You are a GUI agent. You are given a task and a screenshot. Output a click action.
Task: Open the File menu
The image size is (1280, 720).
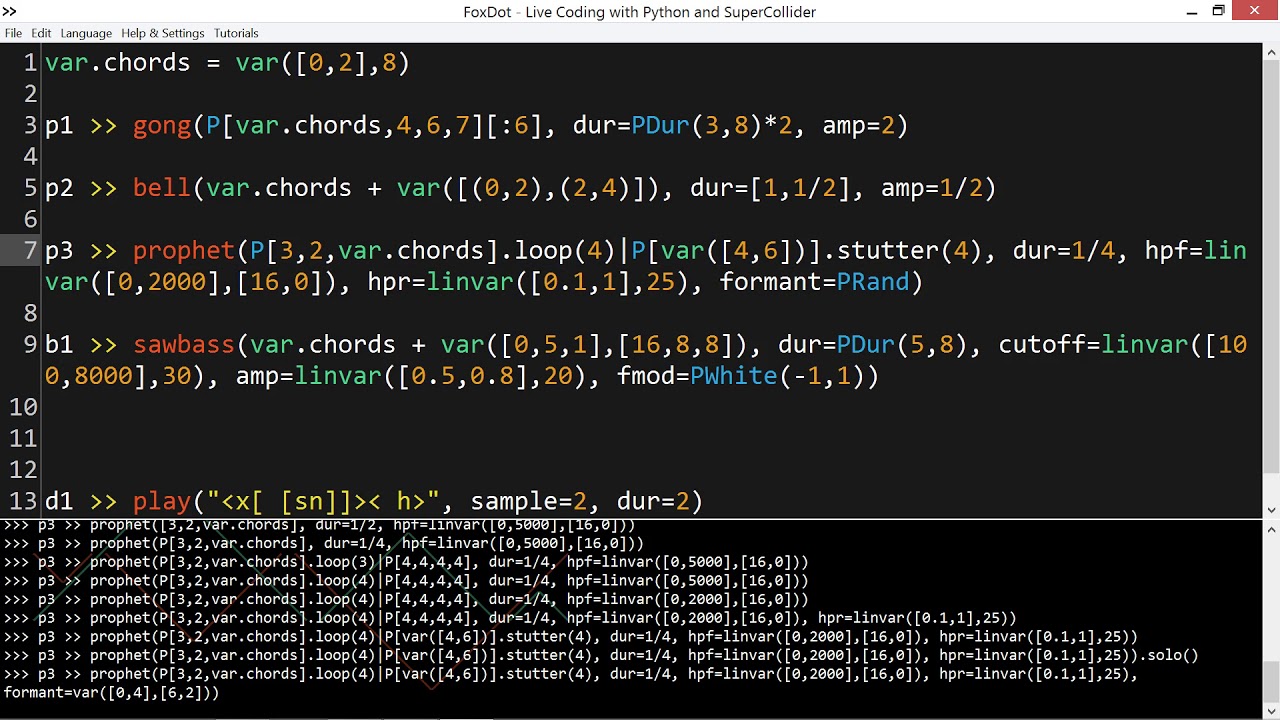pos(13,33)
